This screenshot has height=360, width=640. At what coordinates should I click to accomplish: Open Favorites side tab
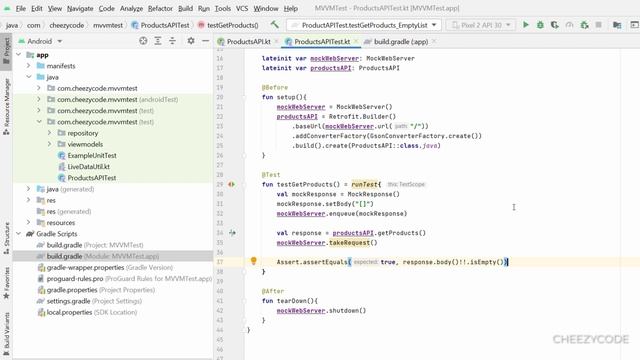tap(6, 283)
